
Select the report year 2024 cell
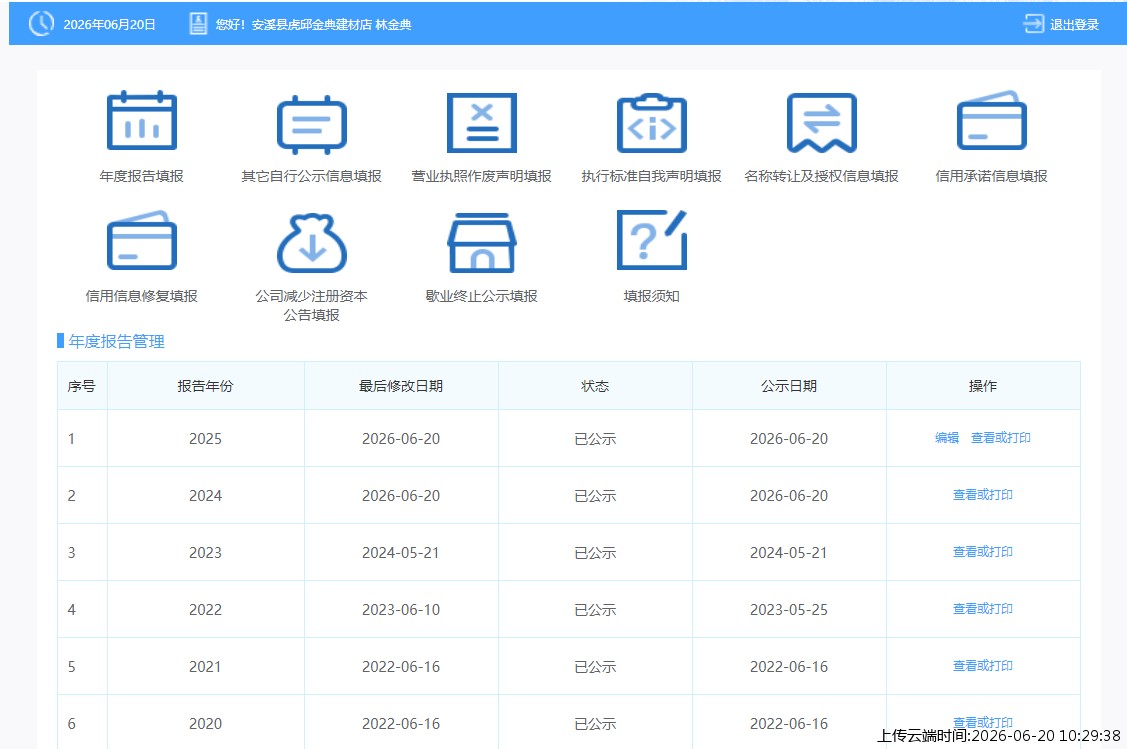tap(206, 495)
